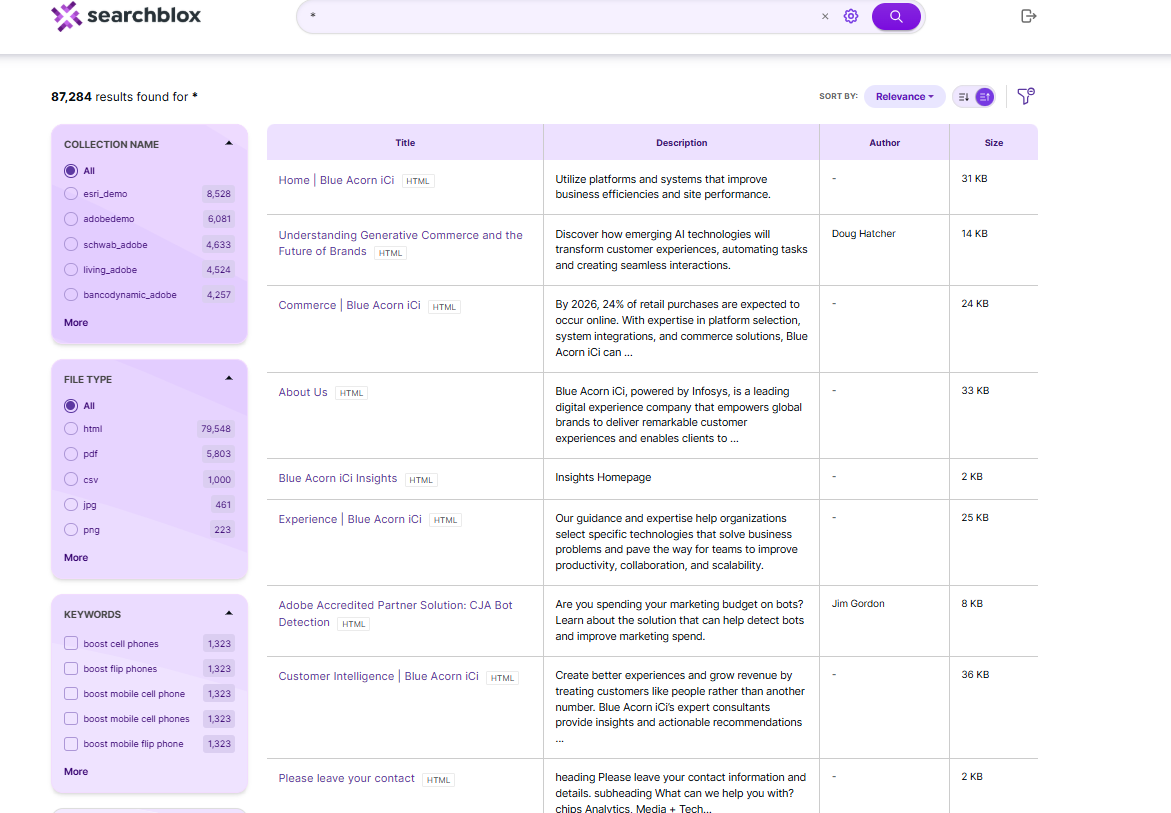The height and width of the screenshot is (813, 1171).
Task: Show More under File Type
Action: tap(76, 558)
